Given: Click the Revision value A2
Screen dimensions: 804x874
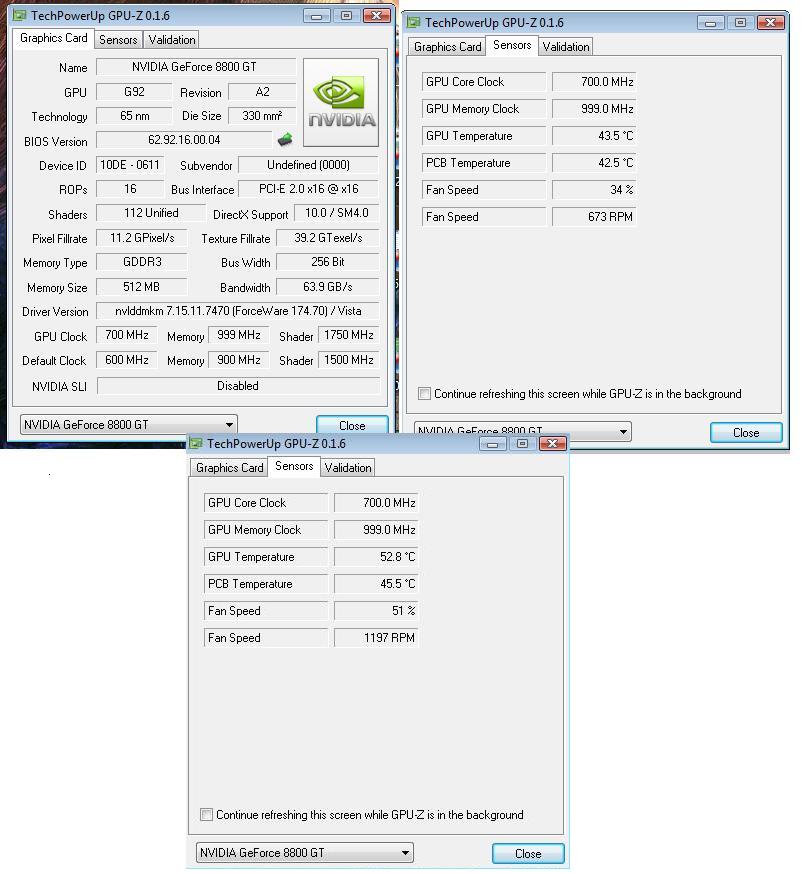Looking at the screenshot, I should click(x=262, y=91).
